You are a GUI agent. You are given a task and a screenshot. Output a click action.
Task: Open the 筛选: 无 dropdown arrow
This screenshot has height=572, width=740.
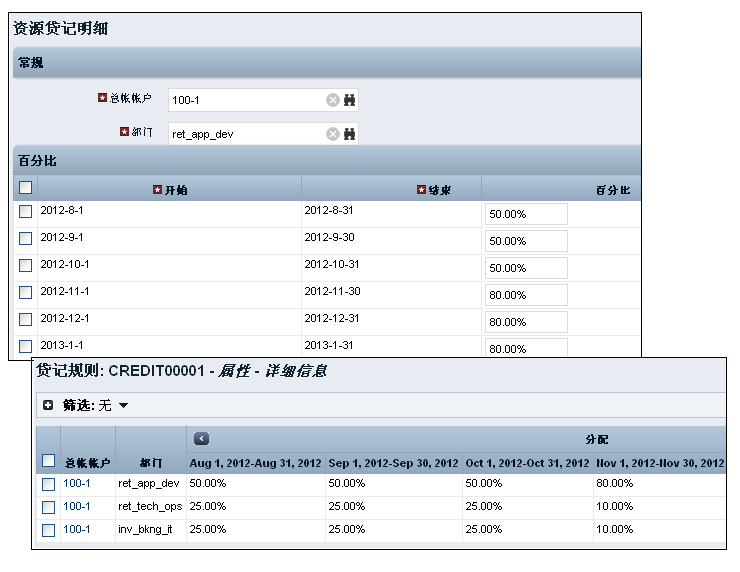pyautogui.click(x=123, y=405)
